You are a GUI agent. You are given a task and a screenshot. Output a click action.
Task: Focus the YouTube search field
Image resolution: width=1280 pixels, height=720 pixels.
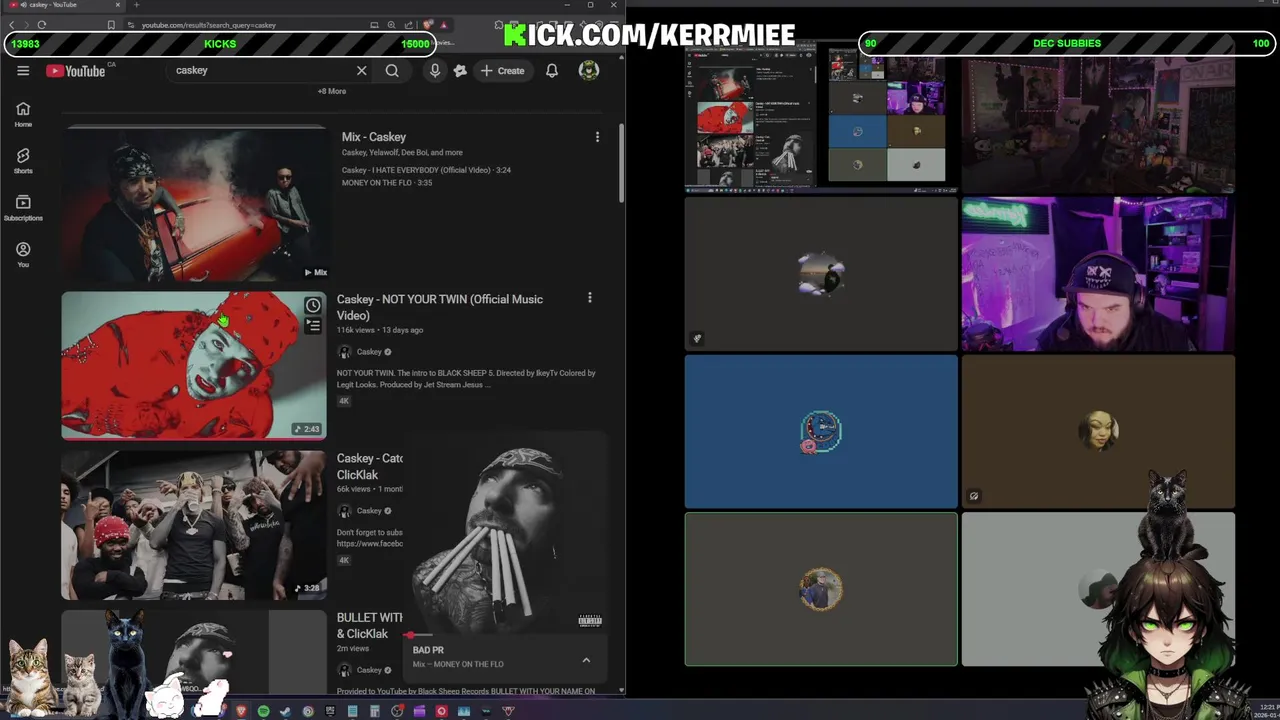tap(260, 71)
